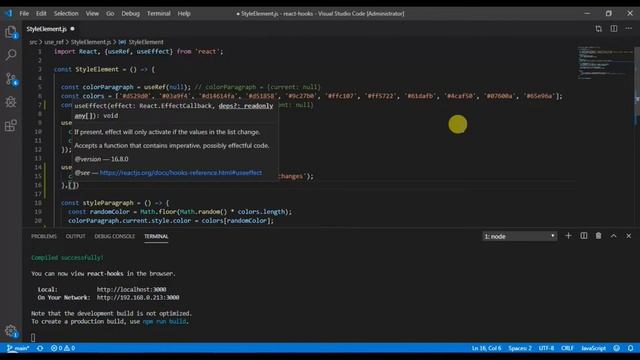Viewport: 640px width, 360px height.
Task: Switch to the PROBLEMS panel tab
Action: pyautogui.click(x=44, y=236)
